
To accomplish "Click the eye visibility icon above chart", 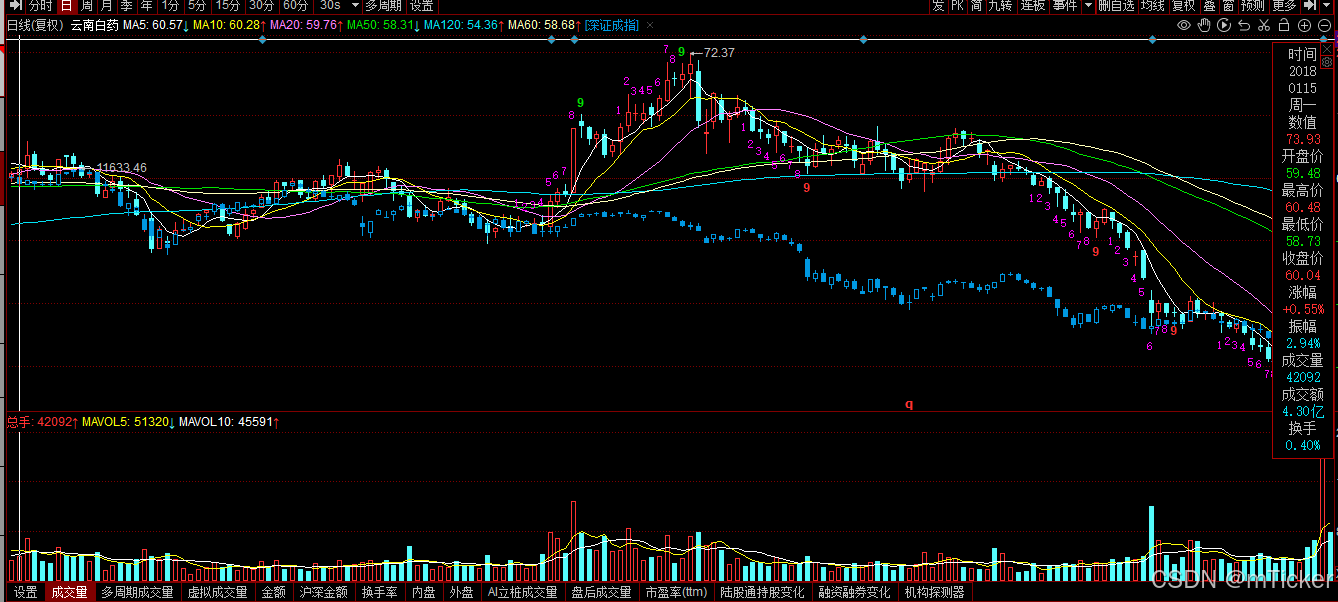I will tap(1184, 25).
